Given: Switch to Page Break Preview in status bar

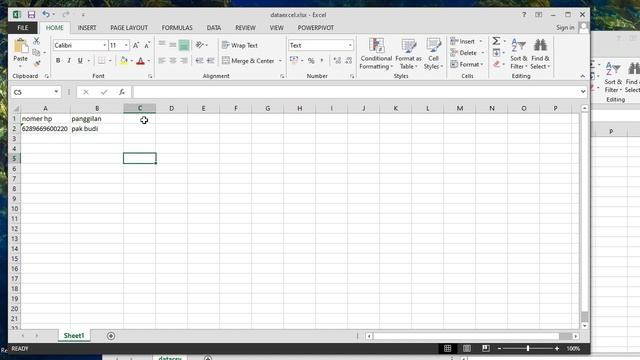Looking at the screenshot, I should click(485, 348).
